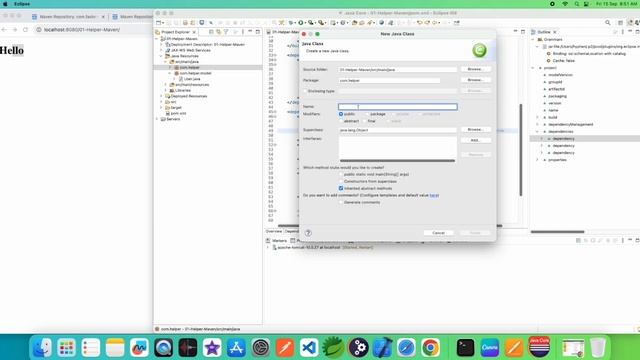Open the first Maven Repository browser tab
The image size is (640, 360).
point(67,17)
